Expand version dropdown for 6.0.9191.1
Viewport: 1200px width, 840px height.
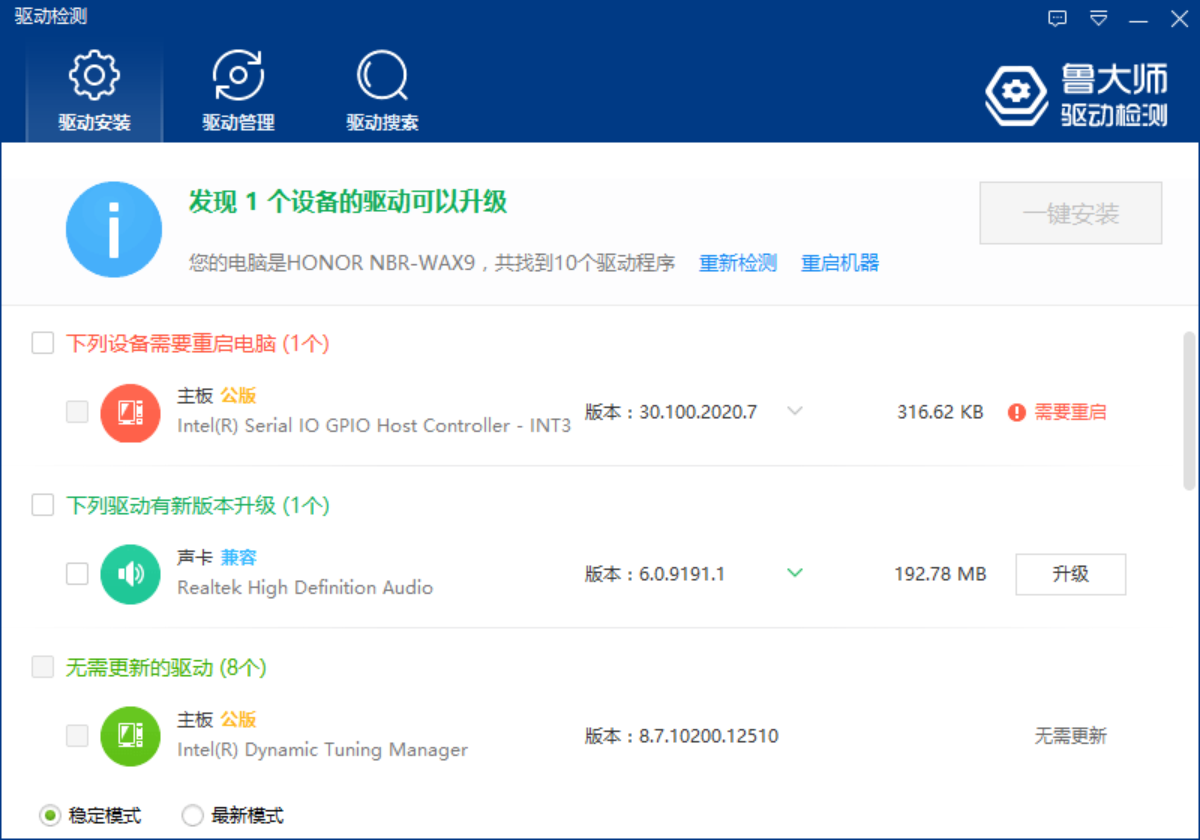795,573
